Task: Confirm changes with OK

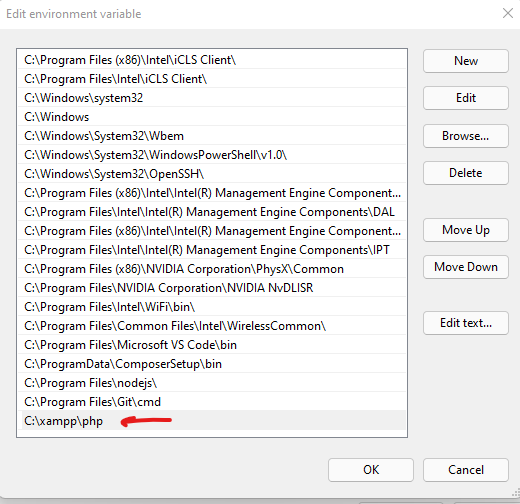Action: 371,470
